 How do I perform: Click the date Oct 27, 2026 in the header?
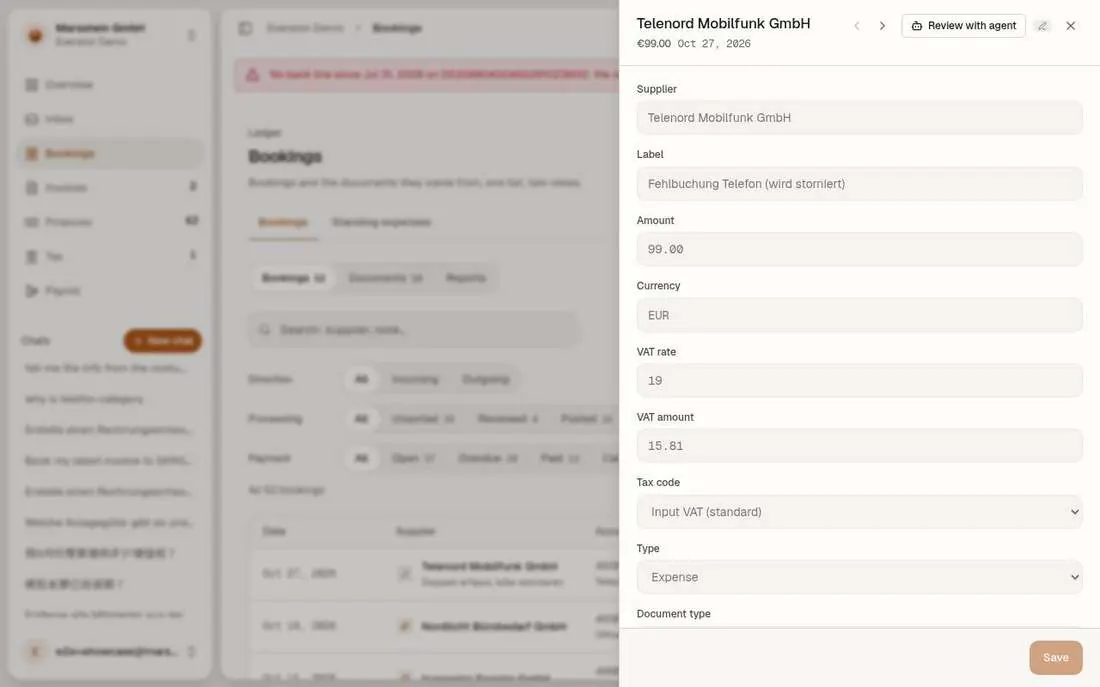pos(714,44)
